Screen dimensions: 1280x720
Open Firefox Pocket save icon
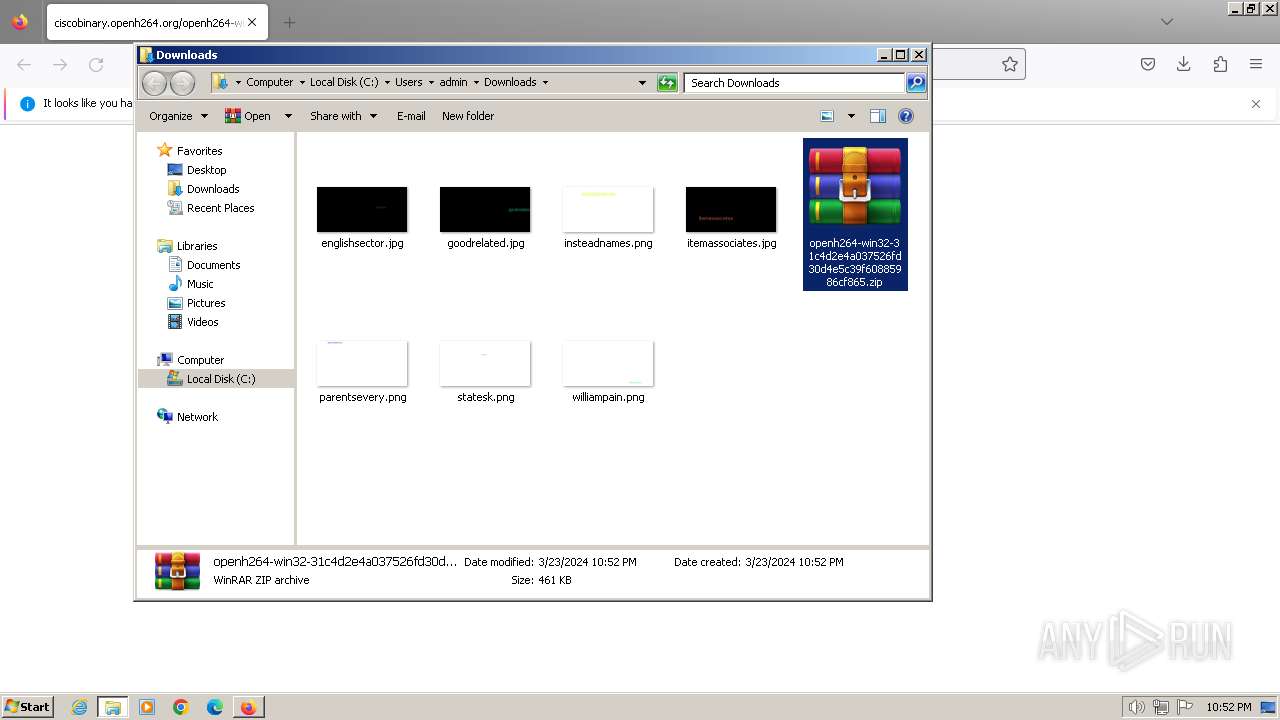1148,64
